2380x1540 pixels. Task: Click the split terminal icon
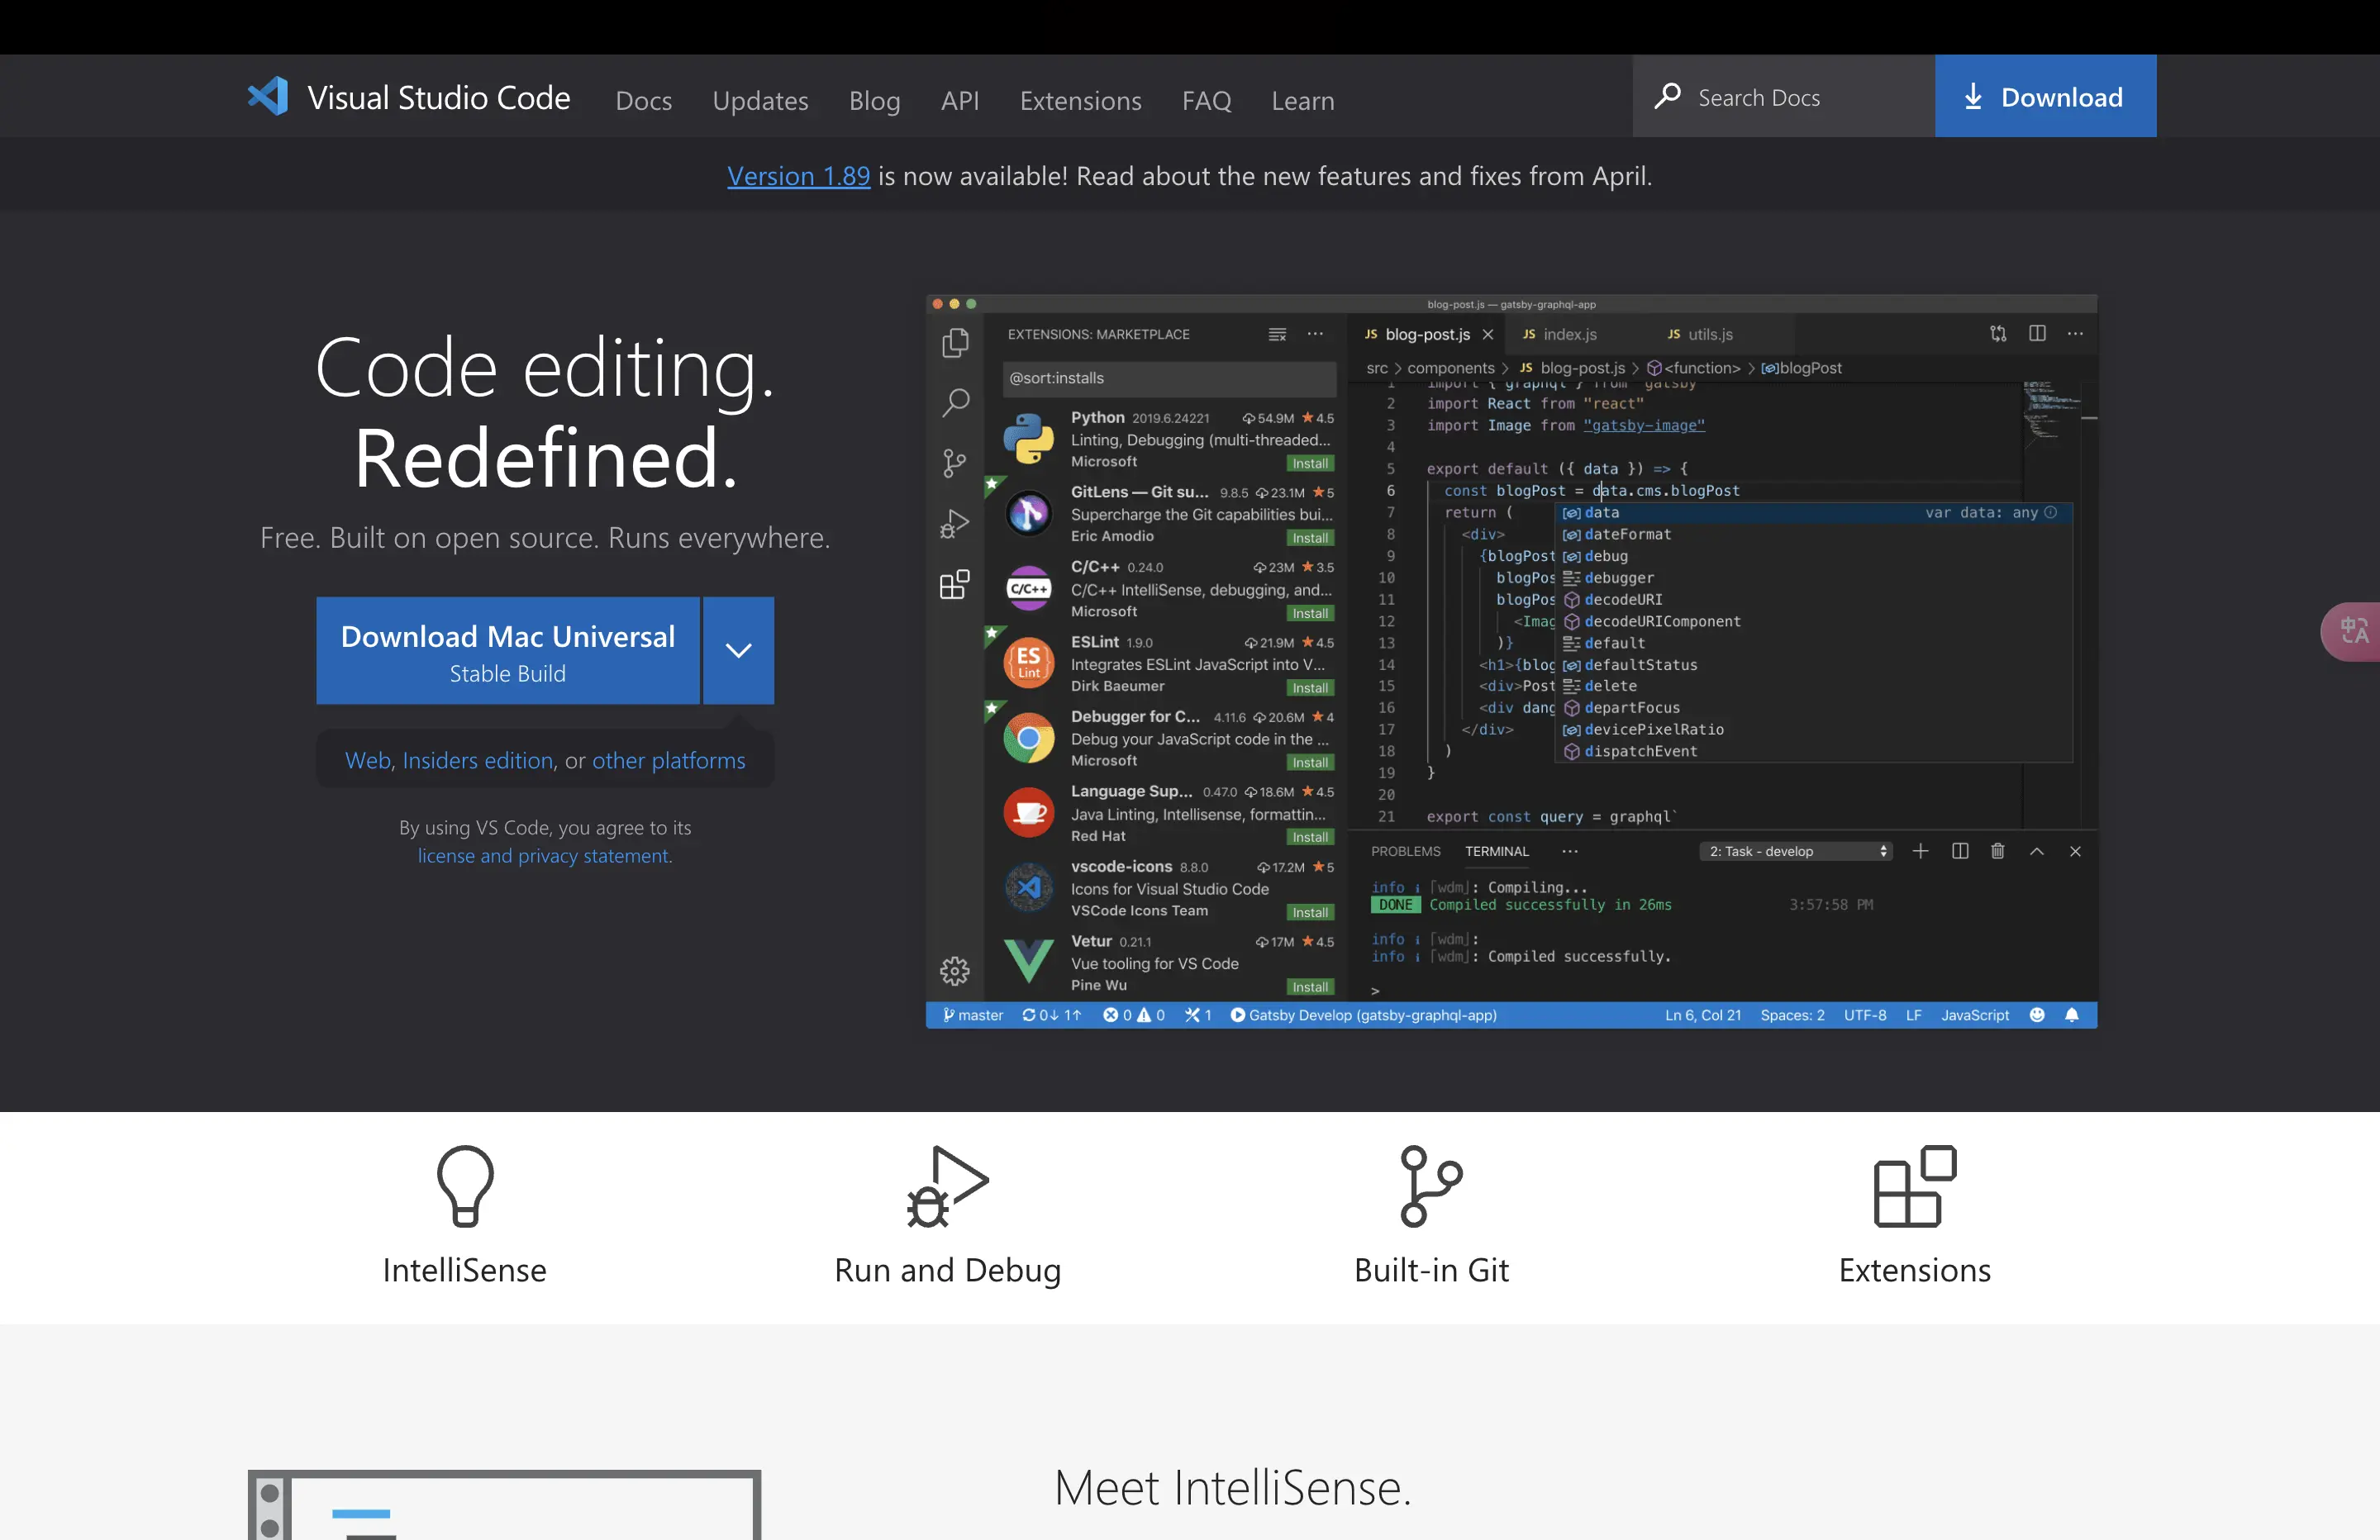tap(1960, 851)
